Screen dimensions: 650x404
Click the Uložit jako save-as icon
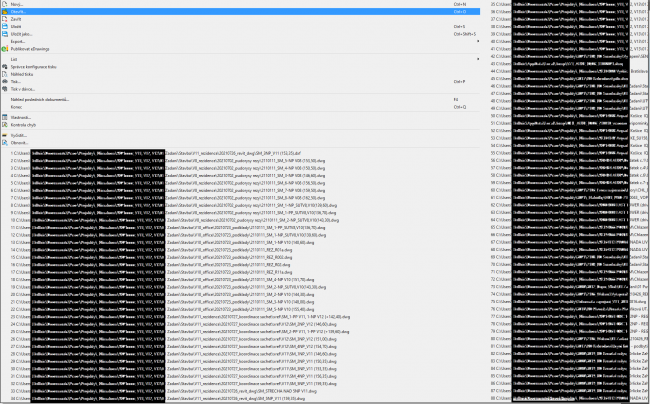5,34
